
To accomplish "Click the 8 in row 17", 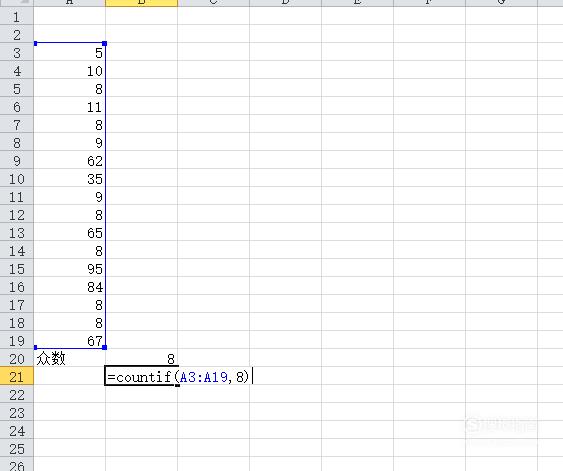I will click(x=70, y=304).
